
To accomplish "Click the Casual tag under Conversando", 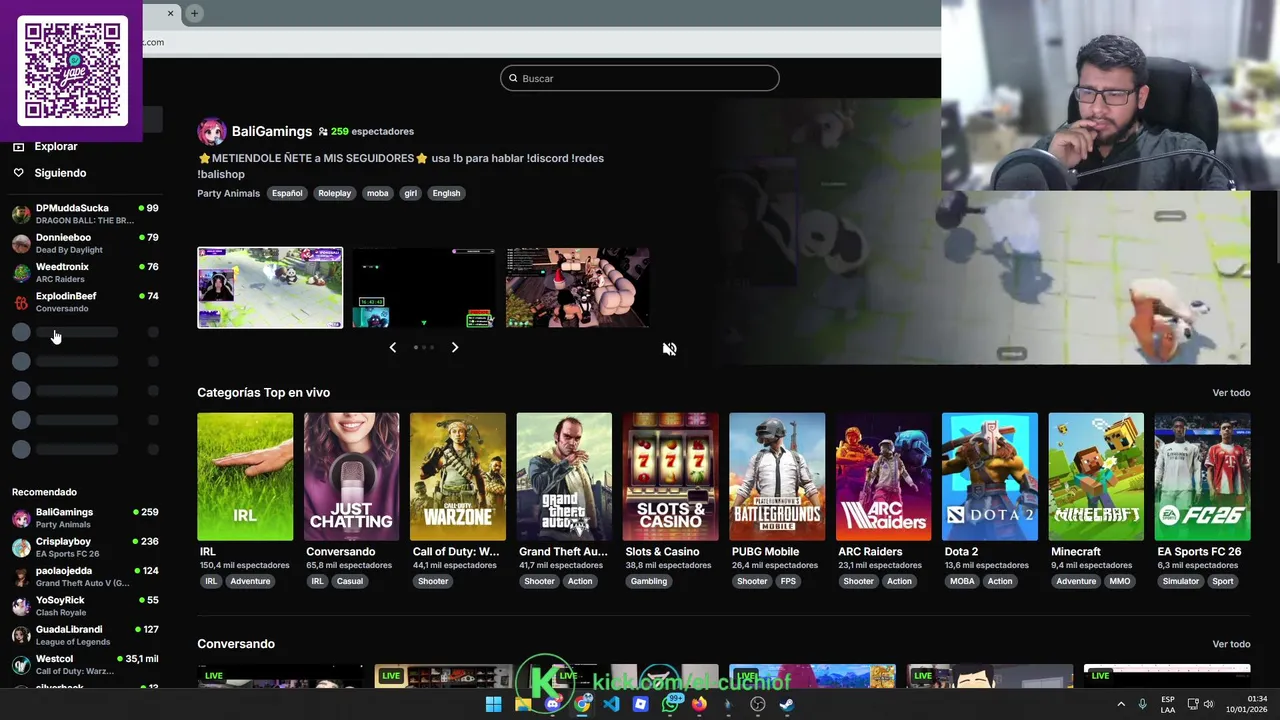I will click(x=350, y=581).
